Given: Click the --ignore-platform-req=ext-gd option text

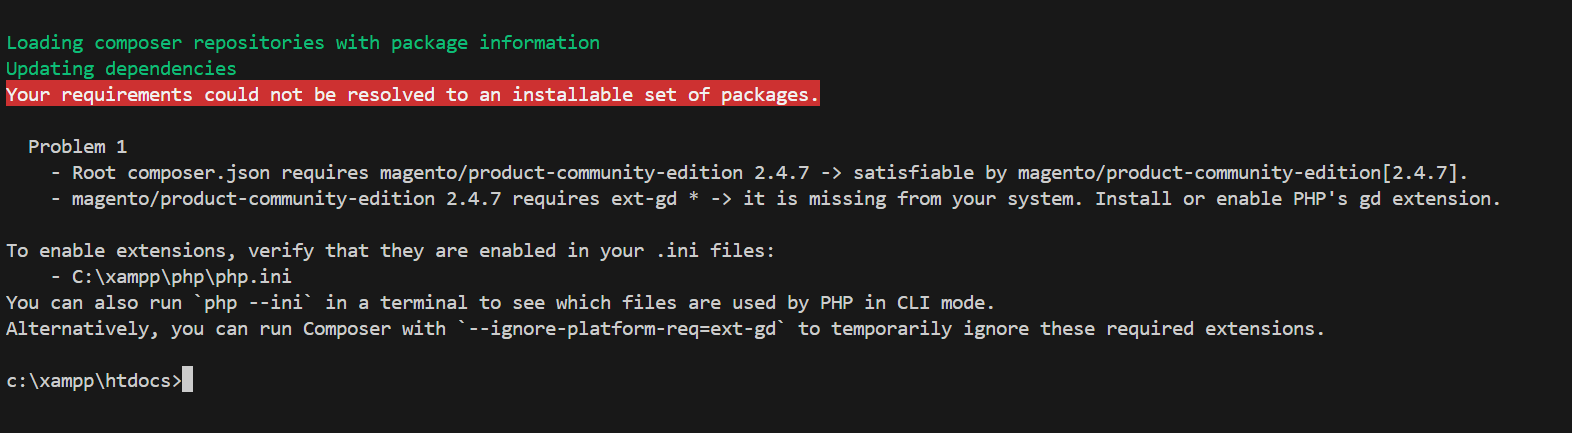Looking at the screenshot, I should [x=622, y=328].
